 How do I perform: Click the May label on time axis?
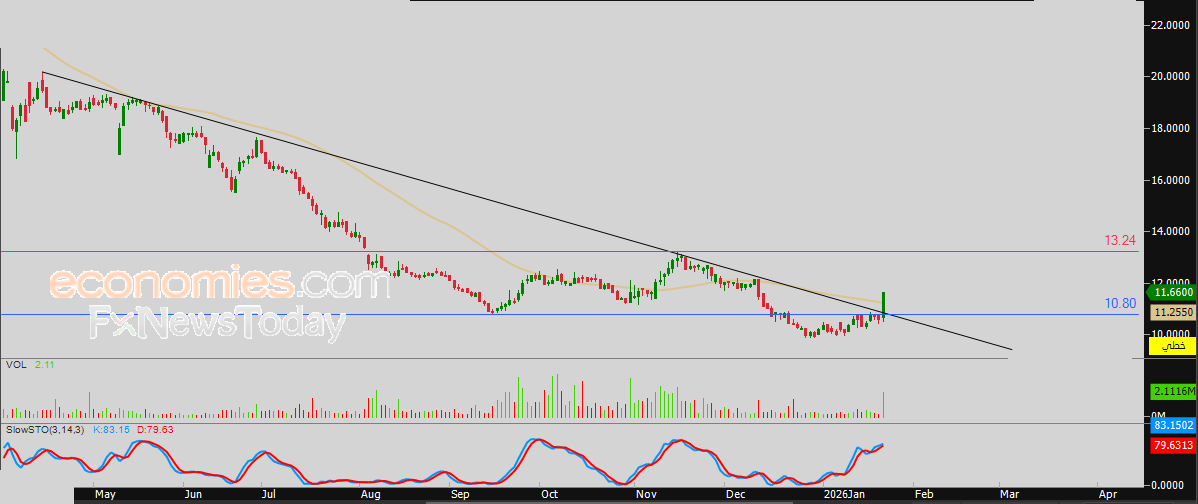tap(105, 494)
